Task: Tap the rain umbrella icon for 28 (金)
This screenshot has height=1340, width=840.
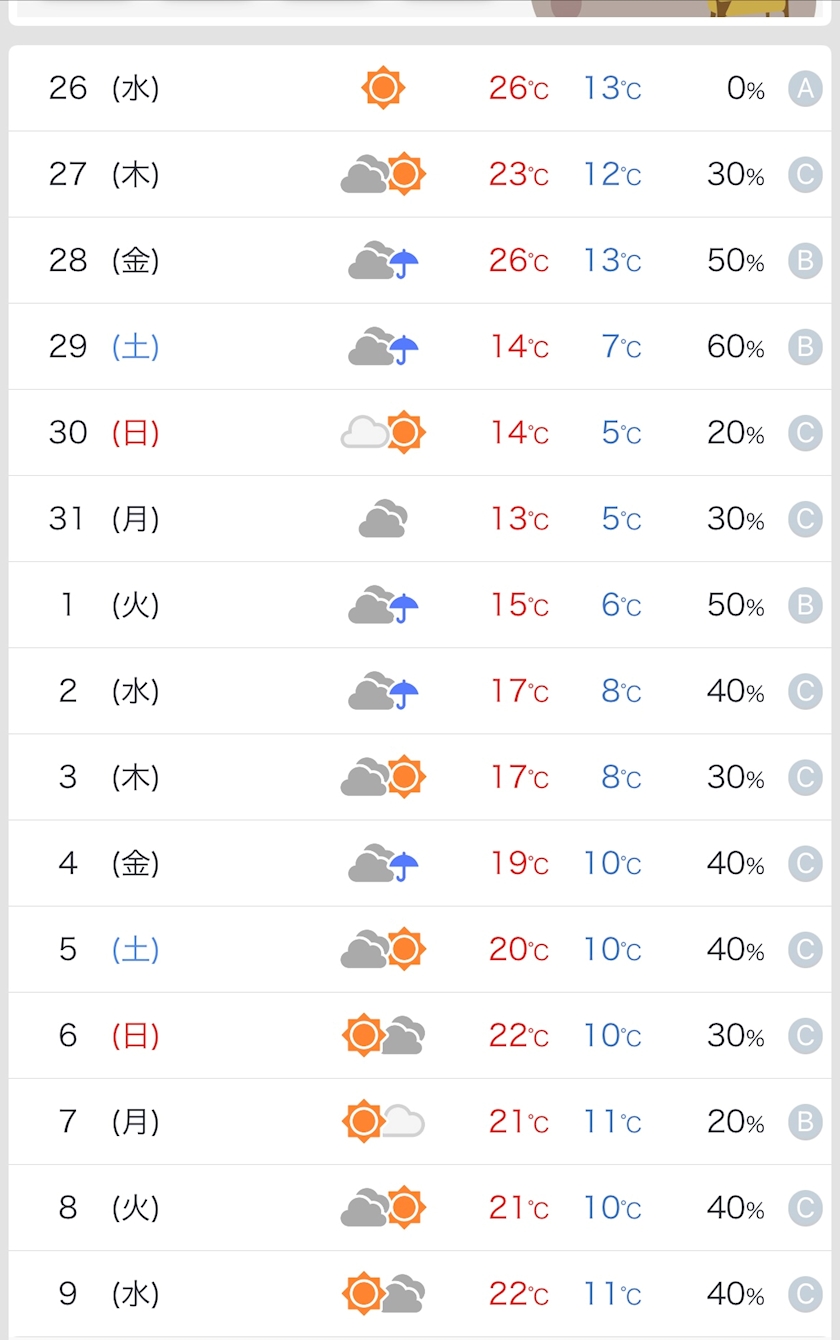Action: (383, 261)
